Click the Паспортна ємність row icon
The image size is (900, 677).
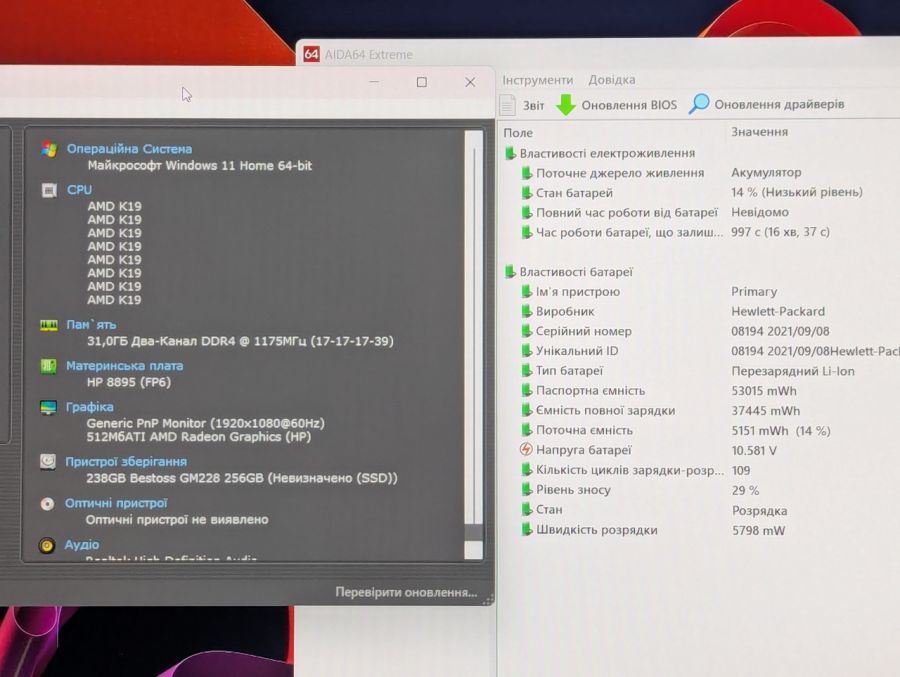526,390
